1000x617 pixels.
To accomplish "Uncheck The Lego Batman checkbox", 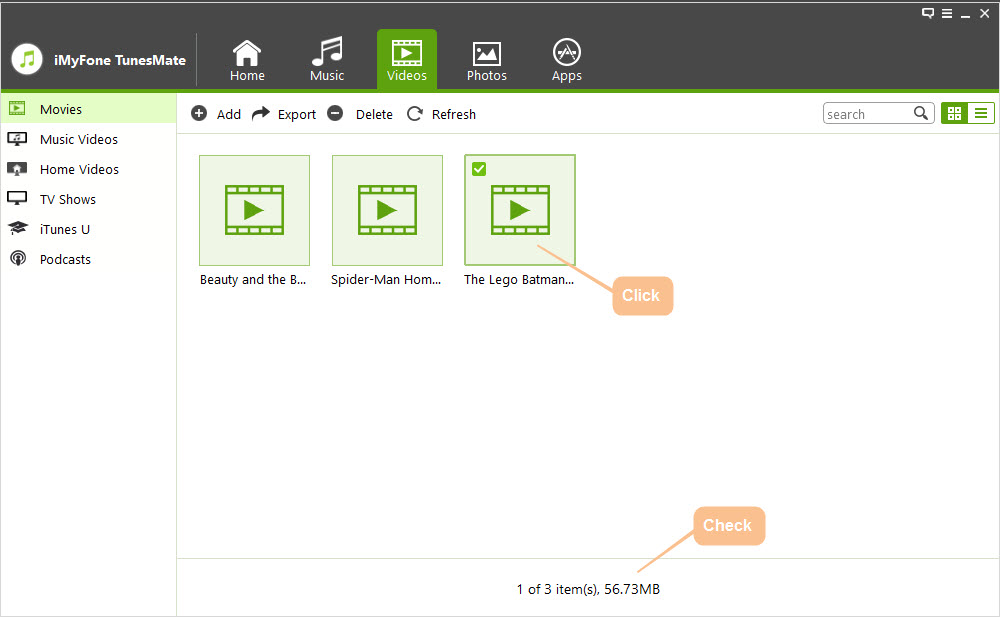I will 479,168.
